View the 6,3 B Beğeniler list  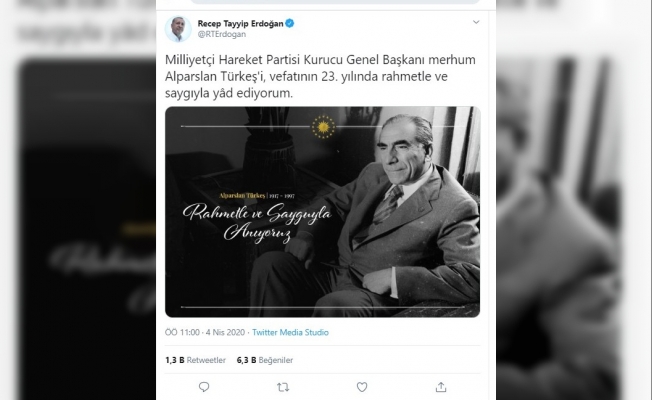click(x=265, y=360)
